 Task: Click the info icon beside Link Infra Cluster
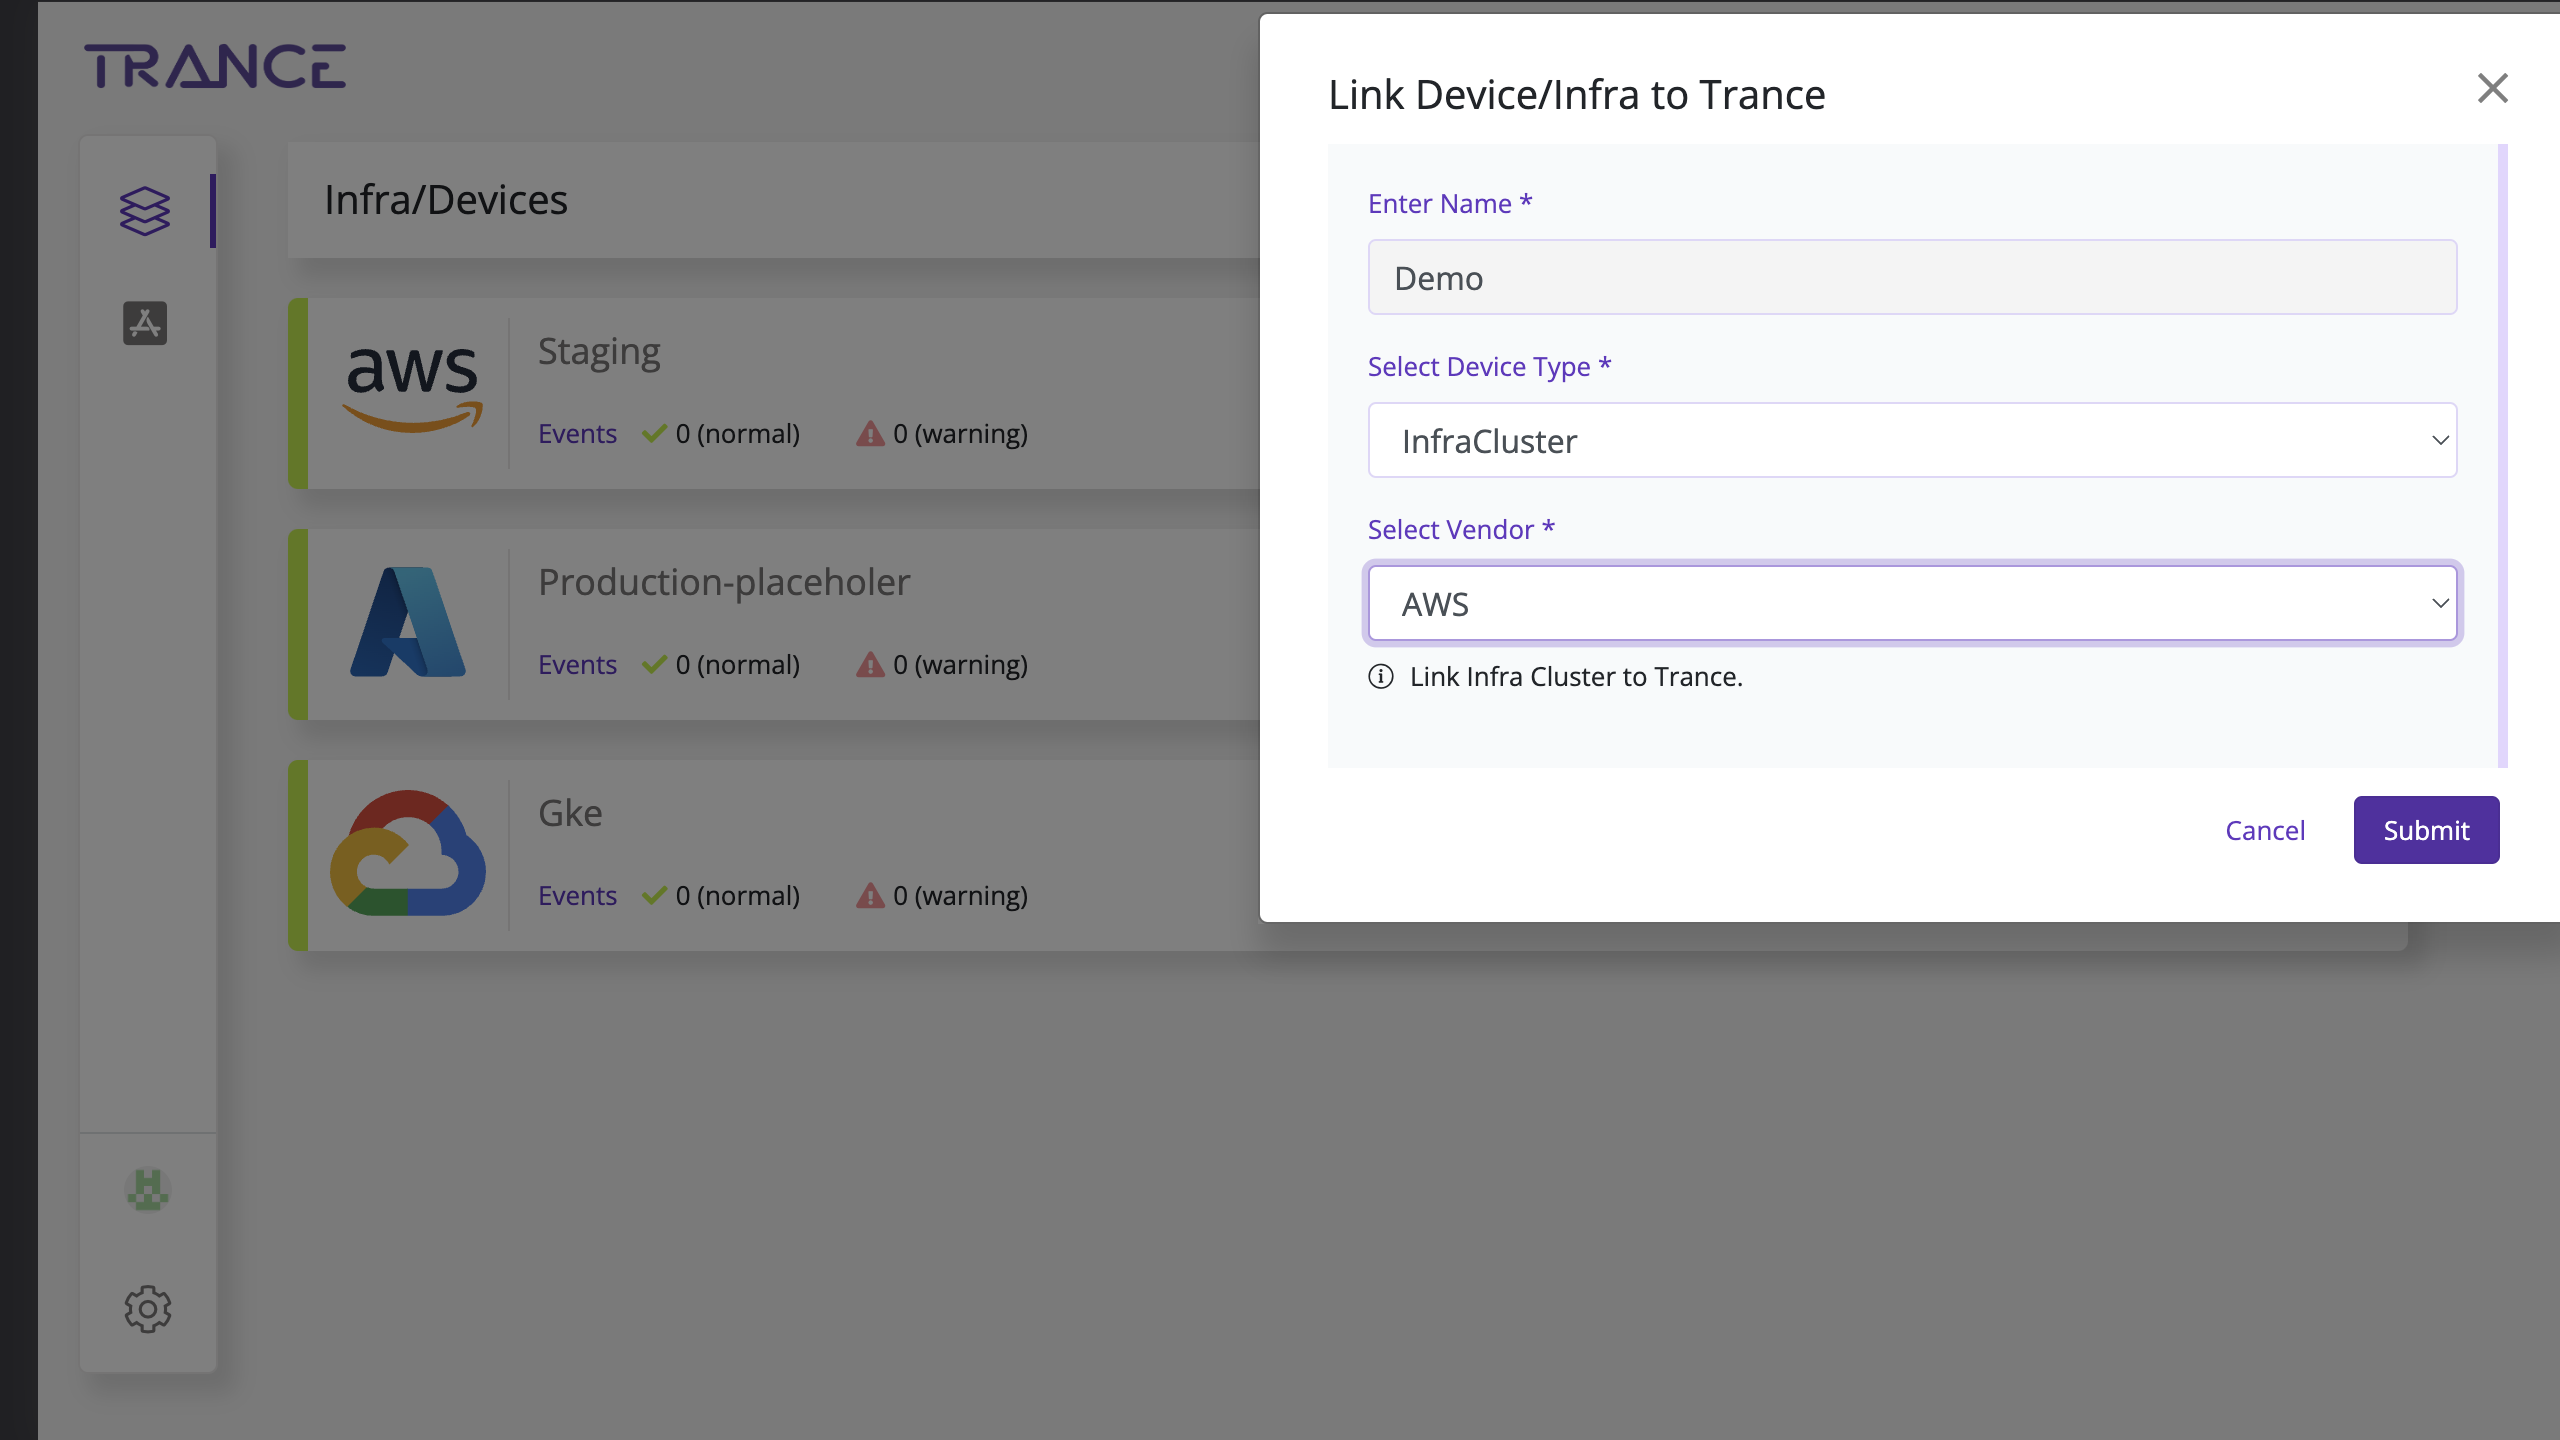1381,677
